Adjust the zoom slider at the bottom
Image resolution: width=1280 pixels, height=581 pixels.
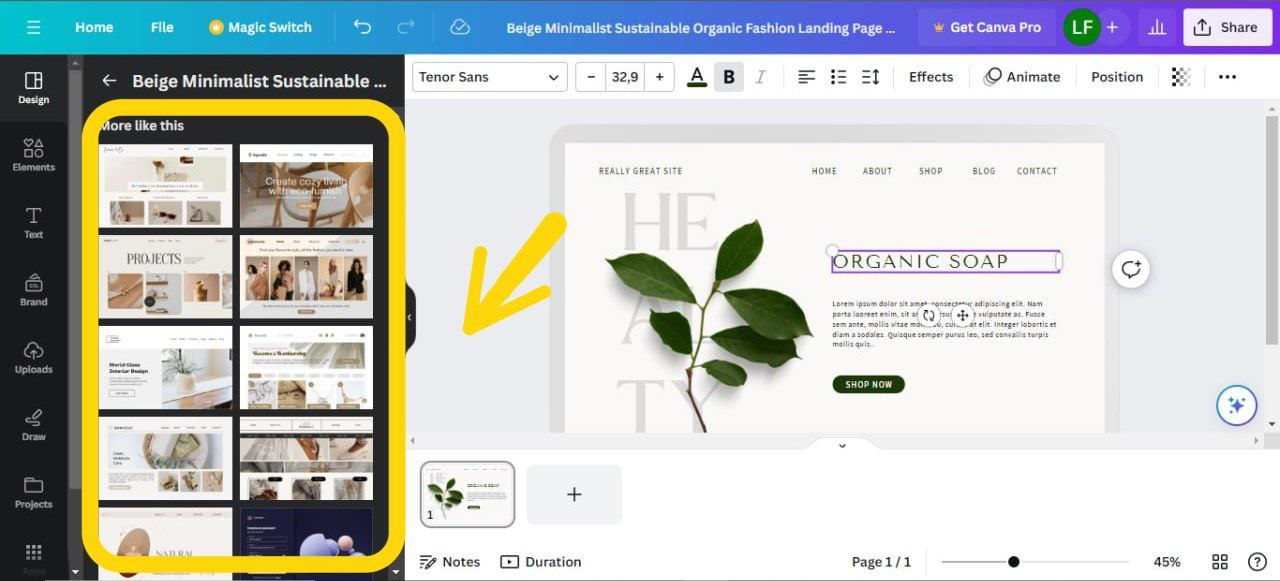[1015, 561]
